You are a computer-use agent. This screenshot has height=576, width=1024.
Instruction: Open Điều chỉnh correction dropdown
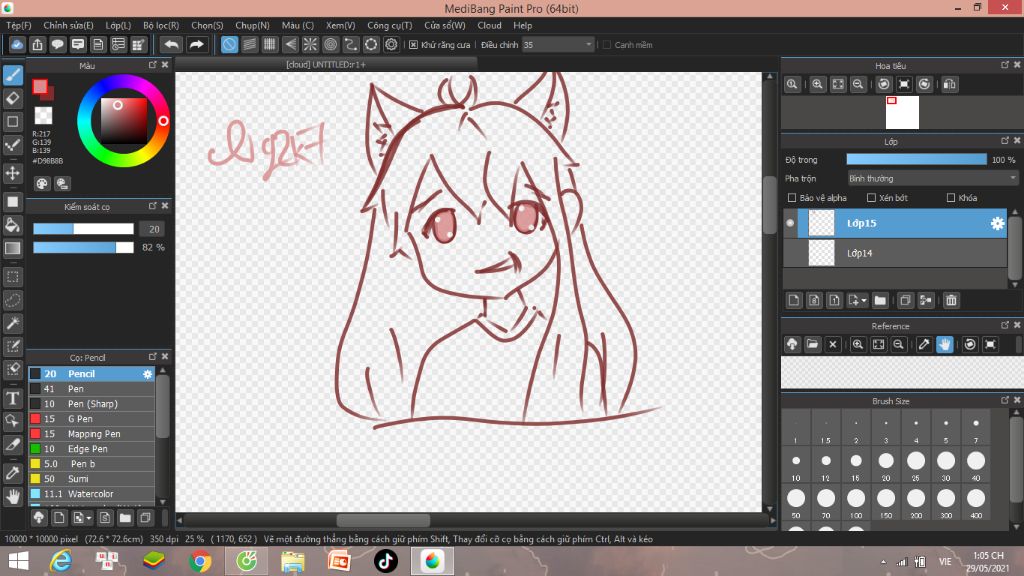pos(558,45)
